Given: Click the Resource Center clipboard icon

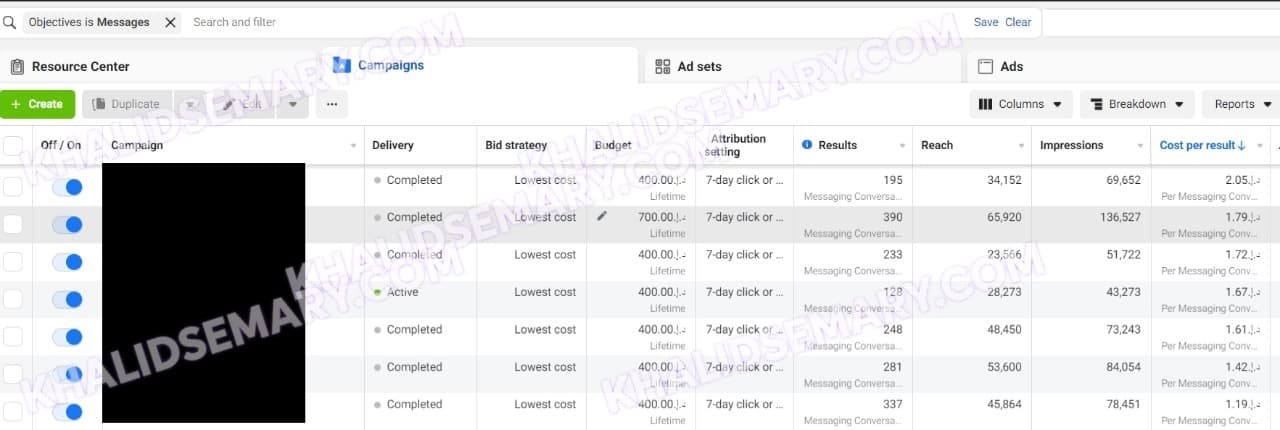Looking at the screenshot, I should [x=17, y=67].
